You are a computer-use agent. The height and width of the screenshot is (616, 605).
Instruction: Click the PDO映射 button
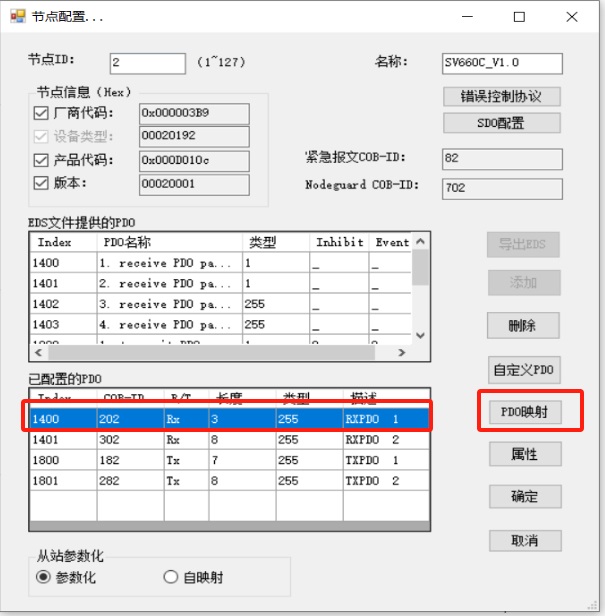524,412
